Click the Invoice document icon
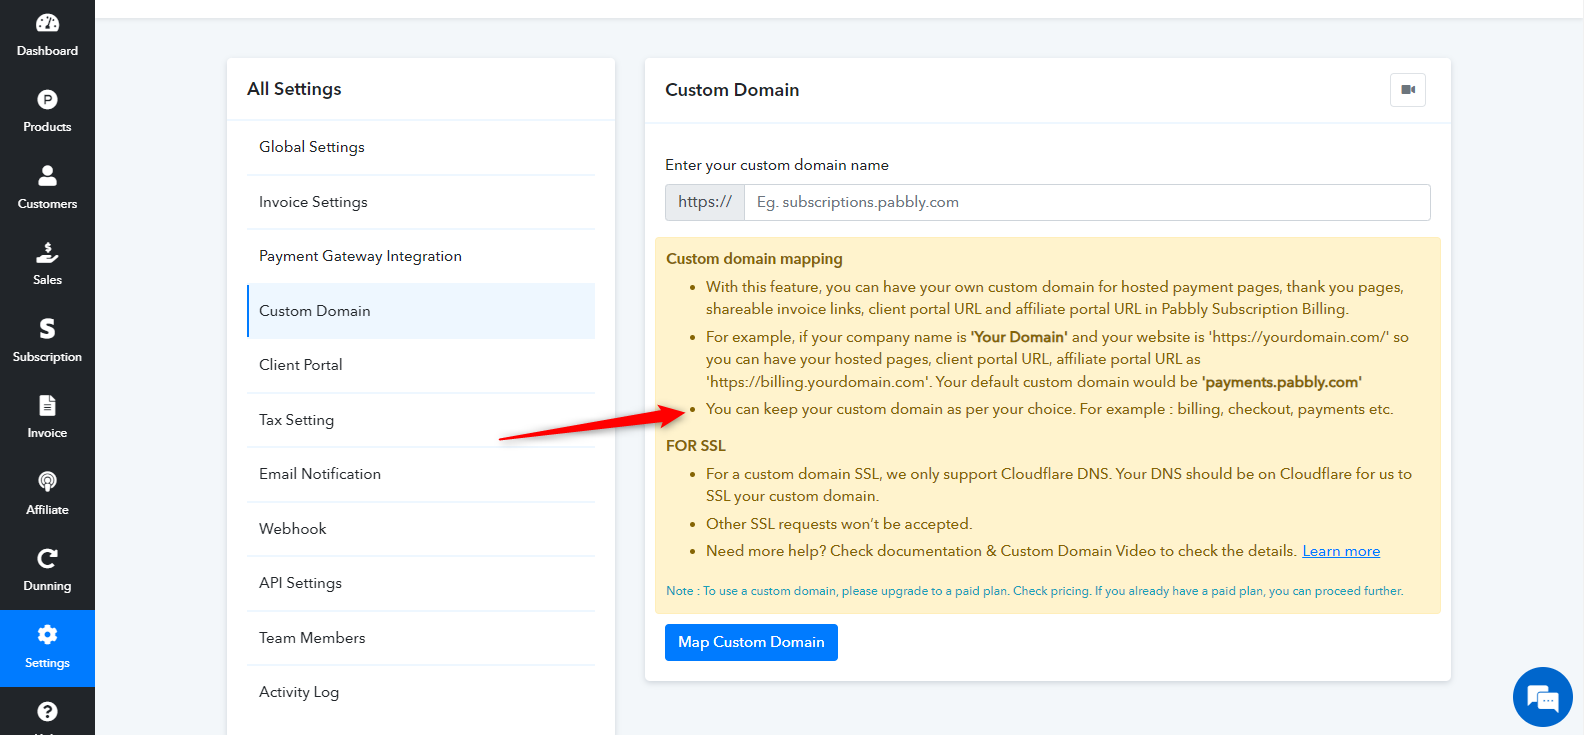 47,405
